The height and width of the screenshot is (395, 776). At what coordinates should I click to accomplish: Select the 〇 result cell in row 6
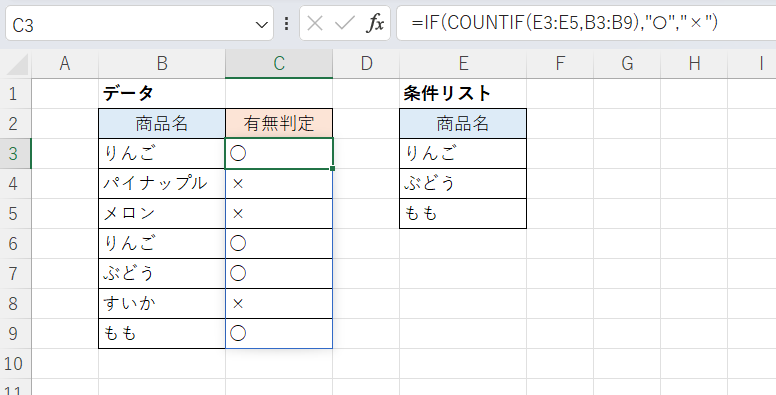coord(279,244)
